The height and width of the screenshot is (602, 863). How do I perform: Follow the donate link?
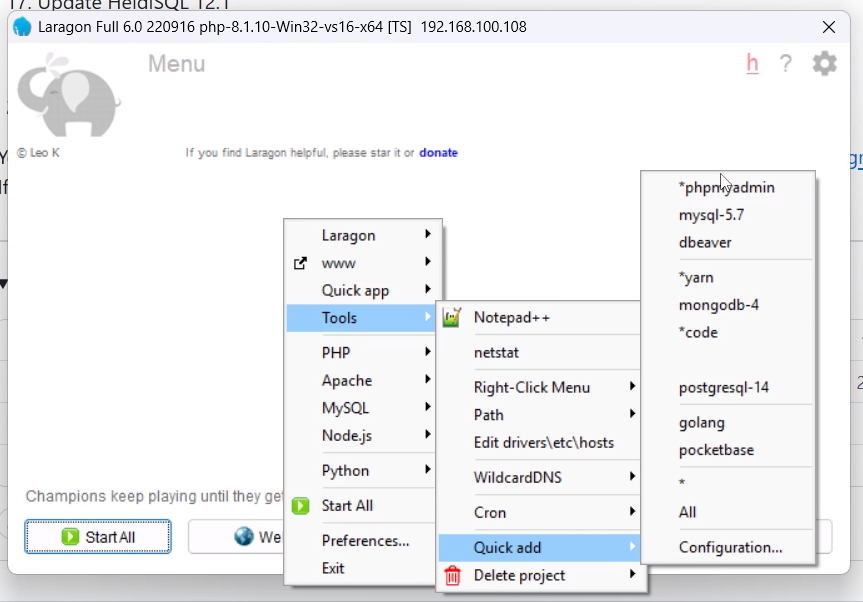click(x=438, y=153)
